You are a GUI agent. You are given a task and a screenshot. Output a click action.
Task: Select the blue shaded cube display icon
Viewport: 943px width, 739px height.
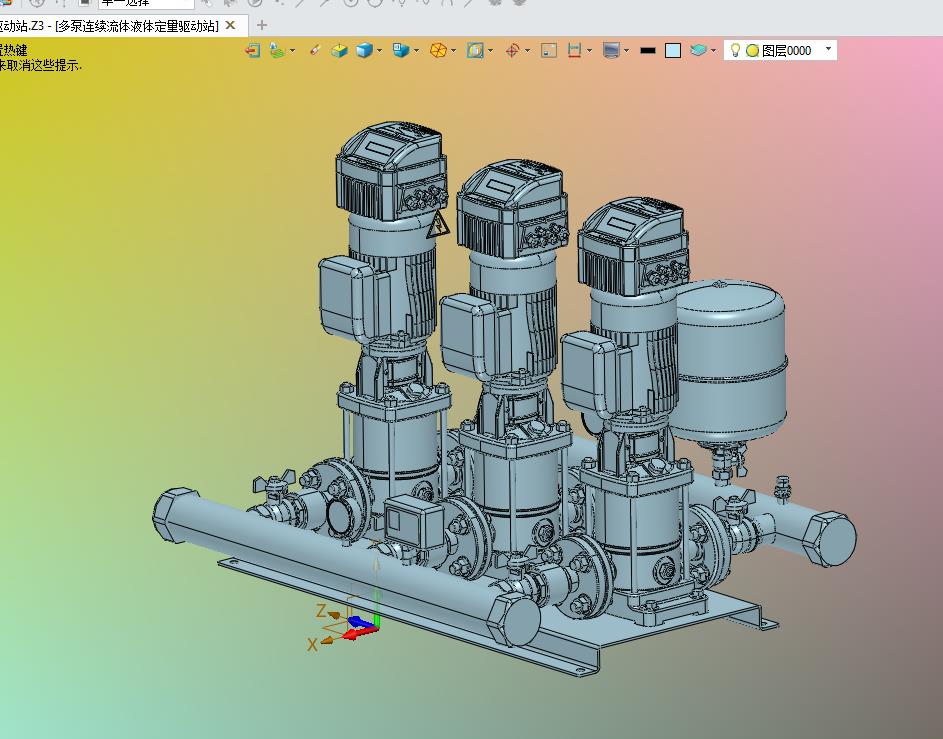[364, 51]
